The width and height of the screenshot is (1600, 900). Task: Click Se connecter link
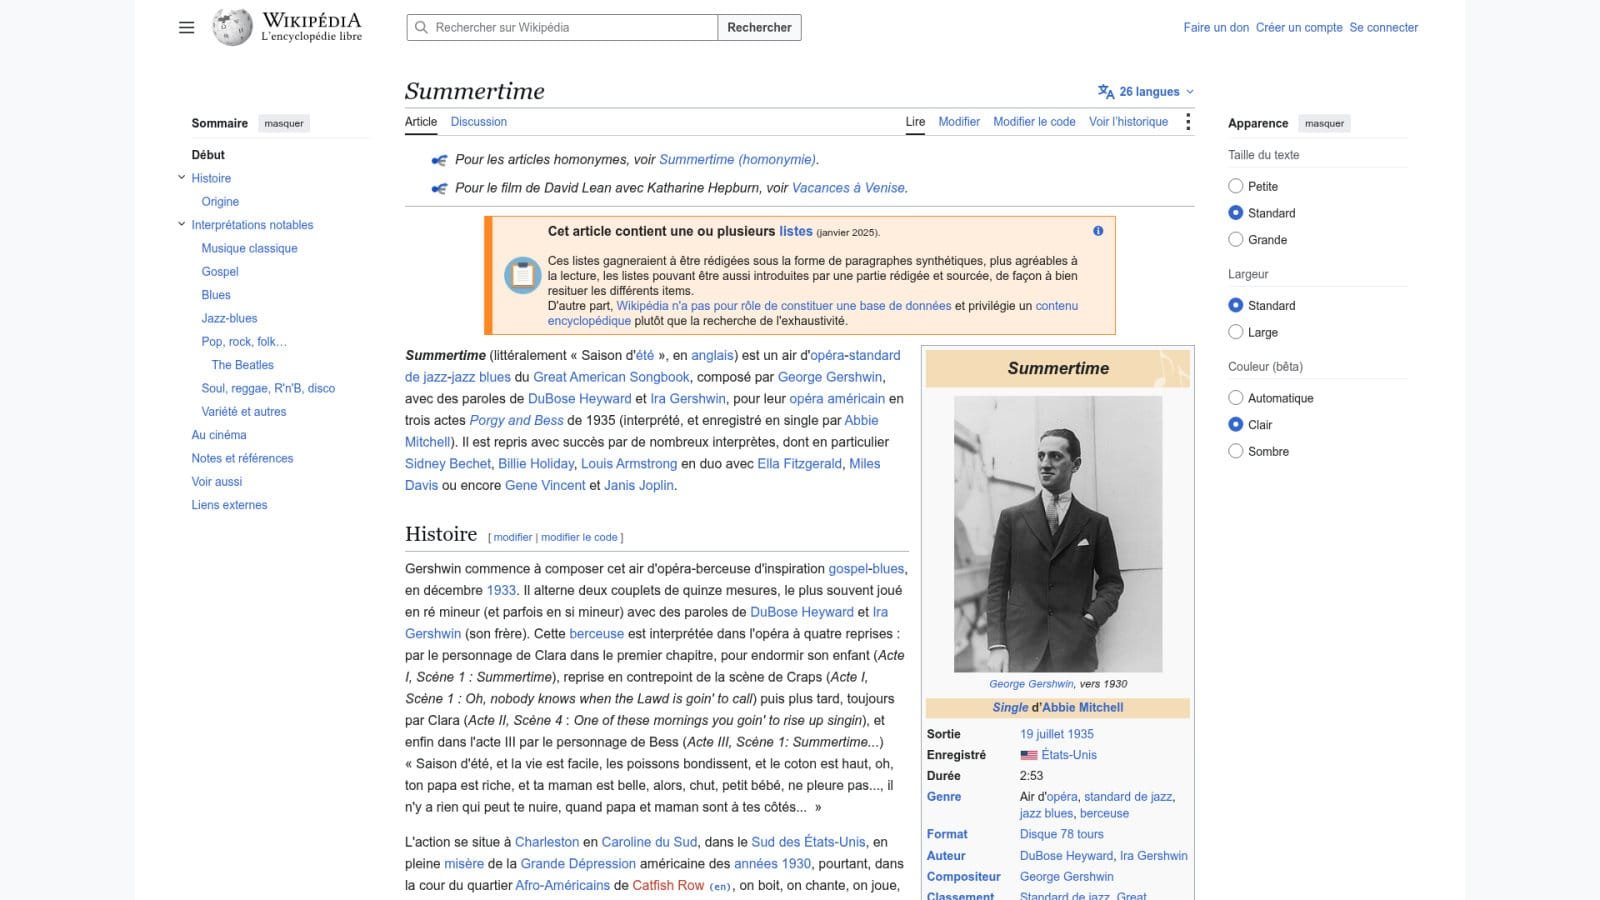(x=1383, y=28)
